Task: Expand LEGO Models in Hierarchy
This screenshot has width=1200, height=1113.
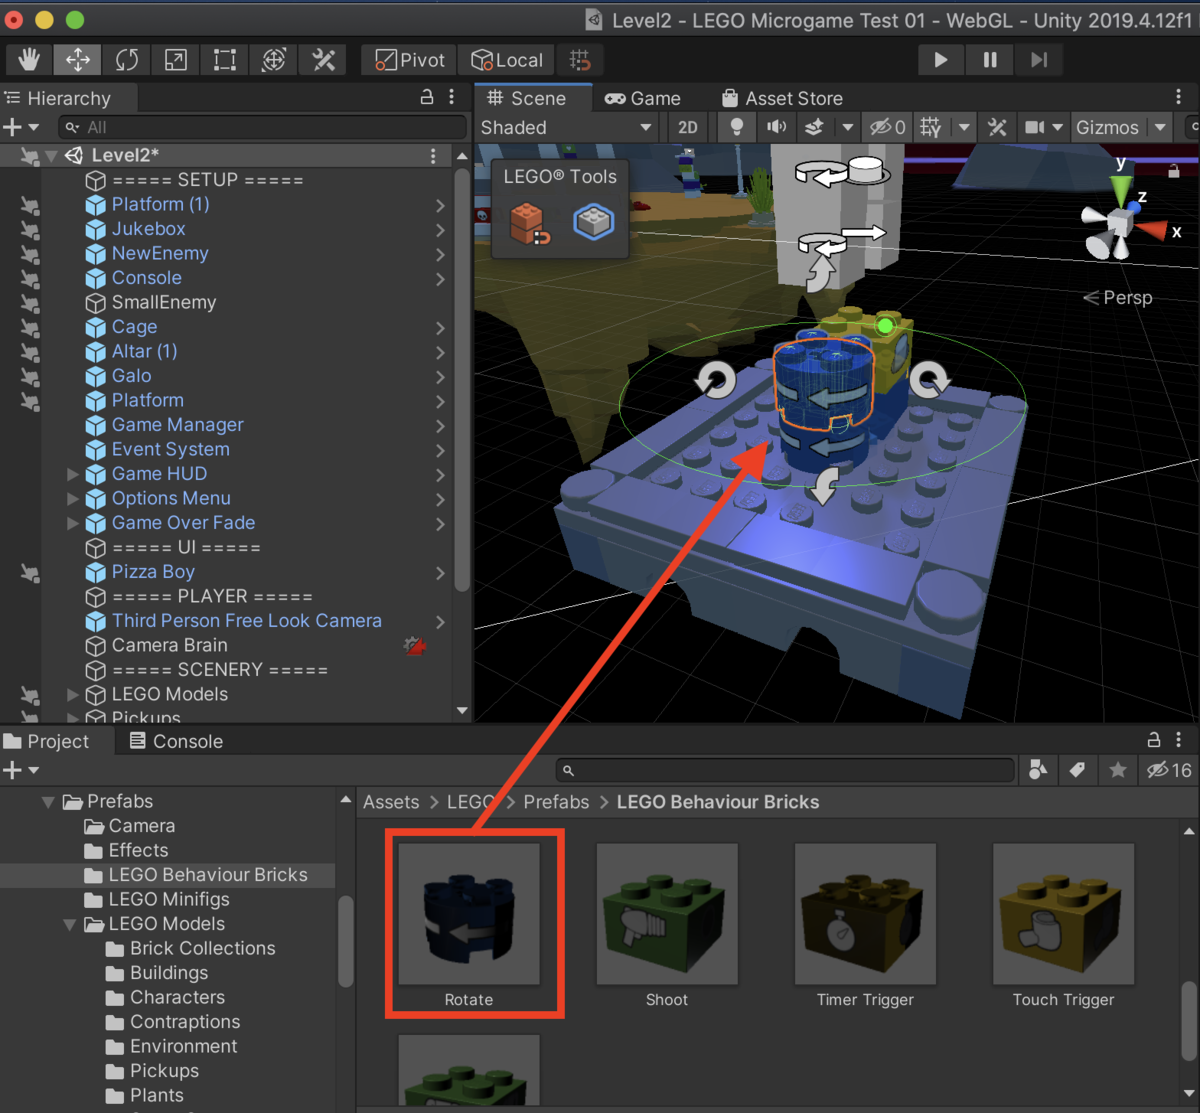Action: tap(72, 694)
